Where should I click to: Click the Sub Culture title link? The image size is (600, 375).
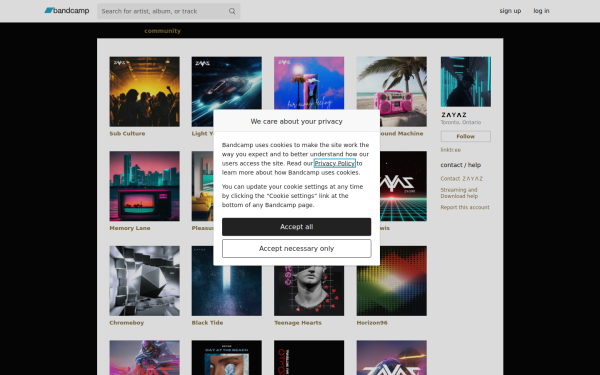coord(127,134)
